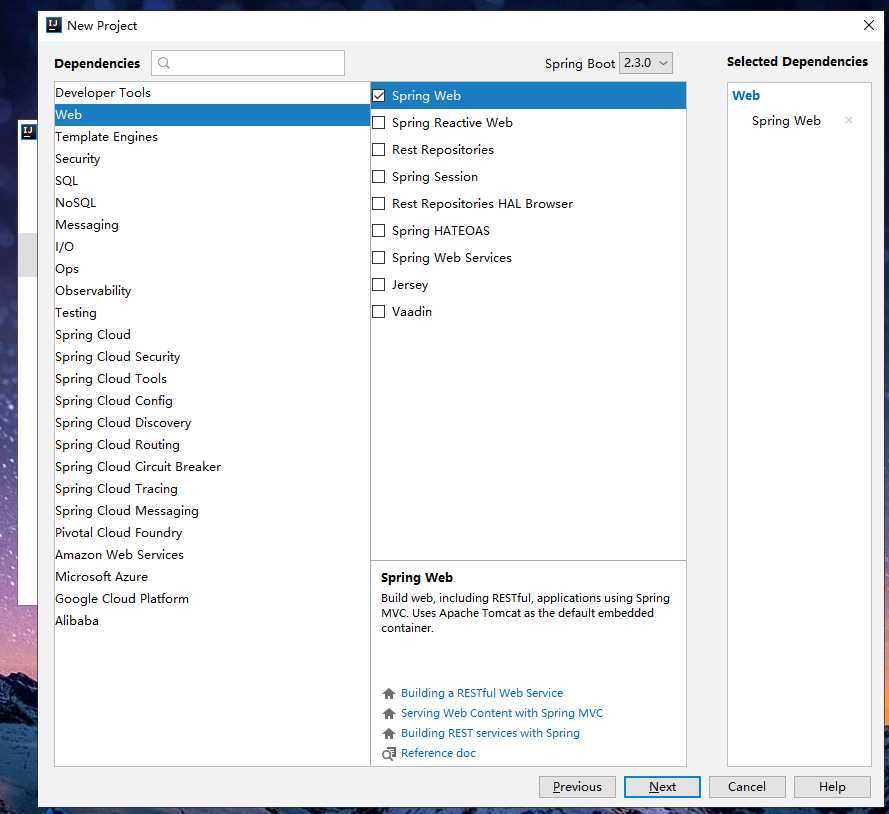Switch to the SQL category
The height and width of the screenshot is (814, 889).
click(x=212, y=181)
